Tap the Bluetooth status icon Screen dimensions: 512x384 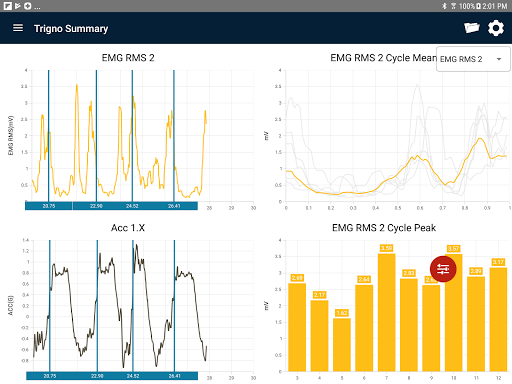[x=444, y=6]
